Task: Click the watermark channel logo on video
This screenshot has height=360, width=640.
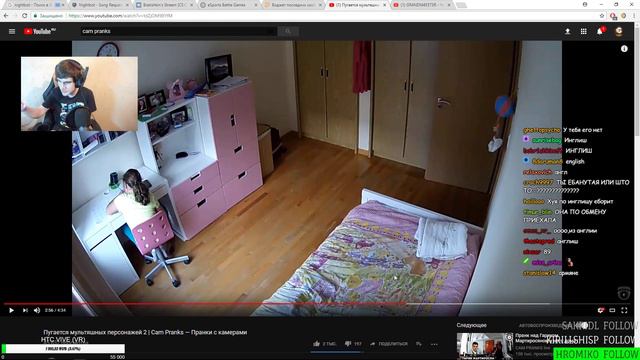Action: 623,293
